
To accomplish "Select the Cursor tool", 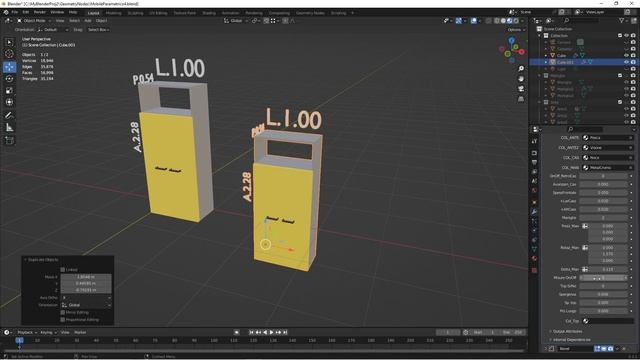I will click(x=9, y=54).
